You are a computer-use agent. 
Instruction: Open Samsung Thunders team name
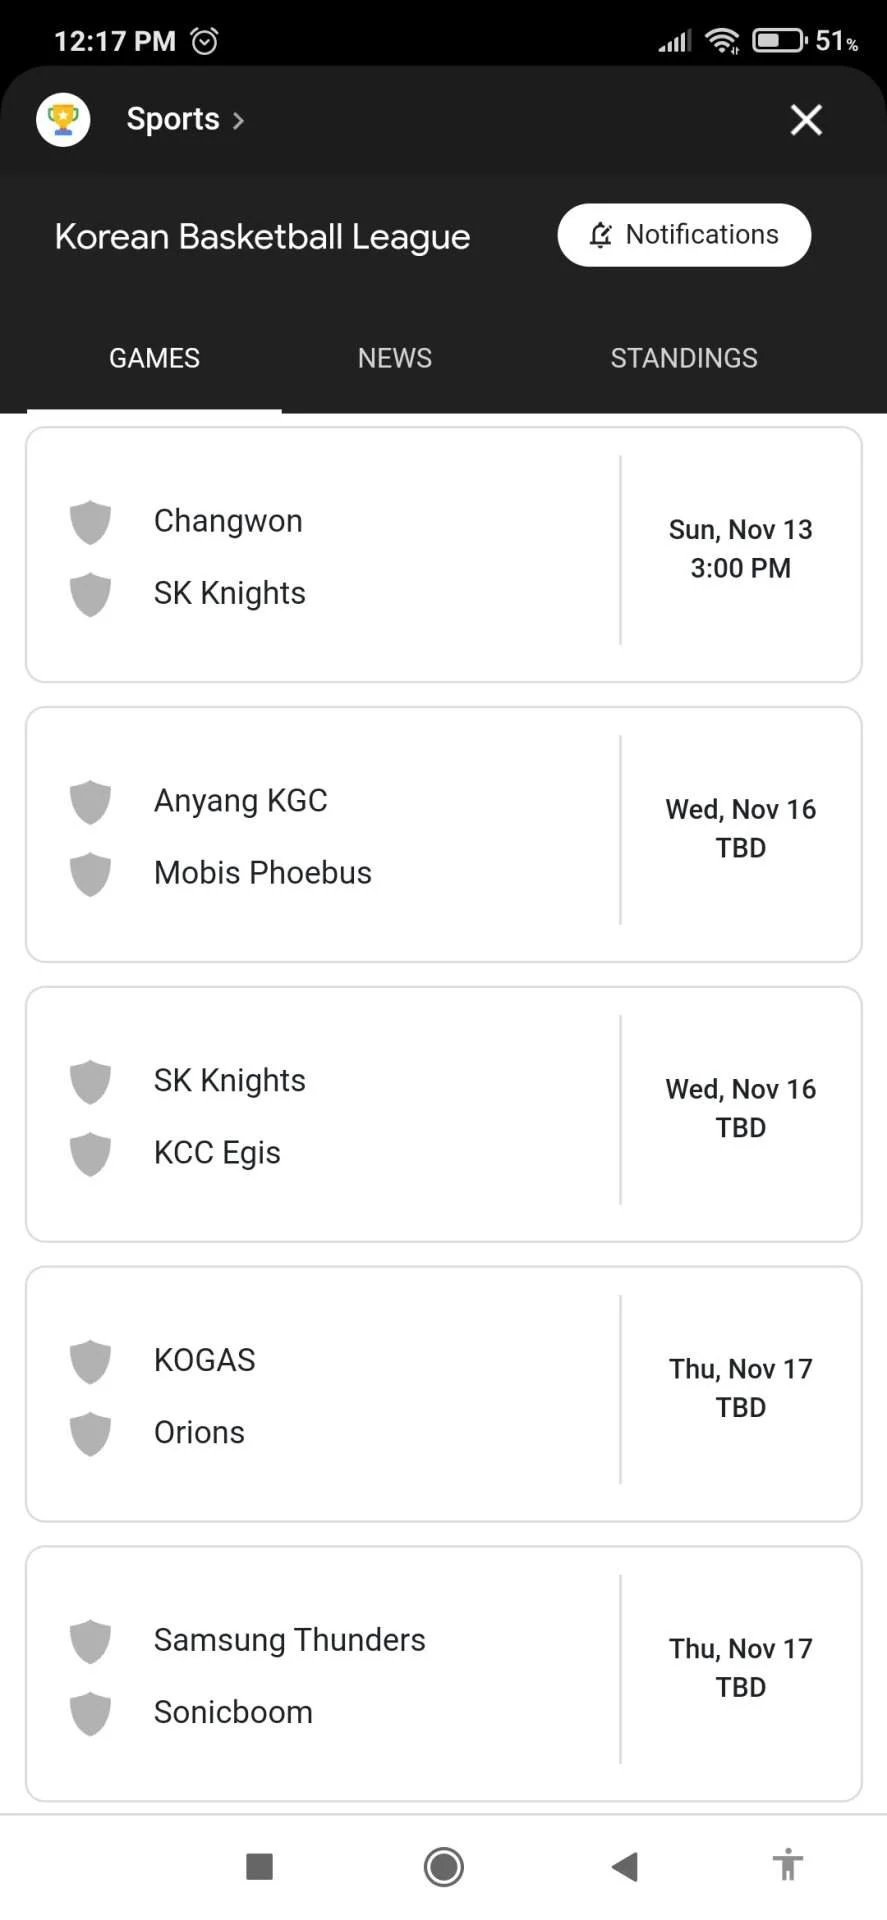click(290, 1640)
